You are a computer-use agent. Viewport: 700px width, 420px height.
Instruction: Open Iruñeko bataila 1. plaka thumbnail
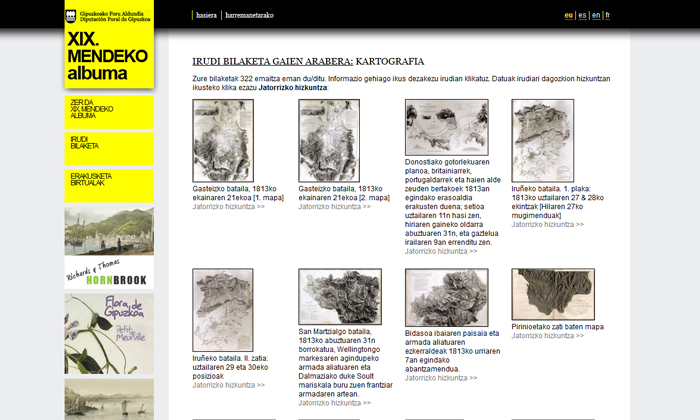click(542, 140)
